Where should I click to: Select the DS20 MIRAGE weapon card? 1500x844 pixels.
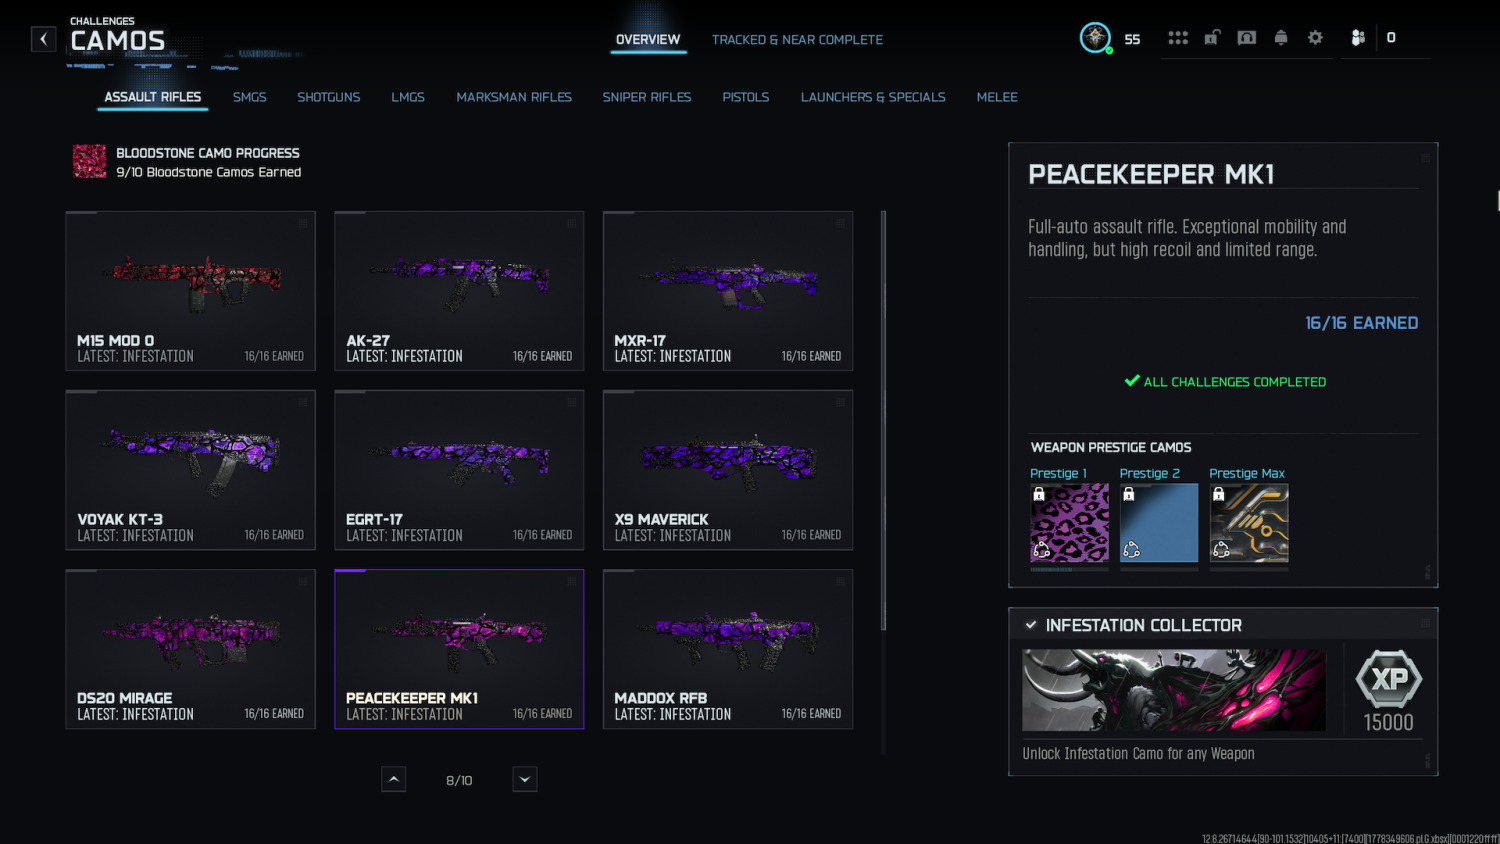191,649
